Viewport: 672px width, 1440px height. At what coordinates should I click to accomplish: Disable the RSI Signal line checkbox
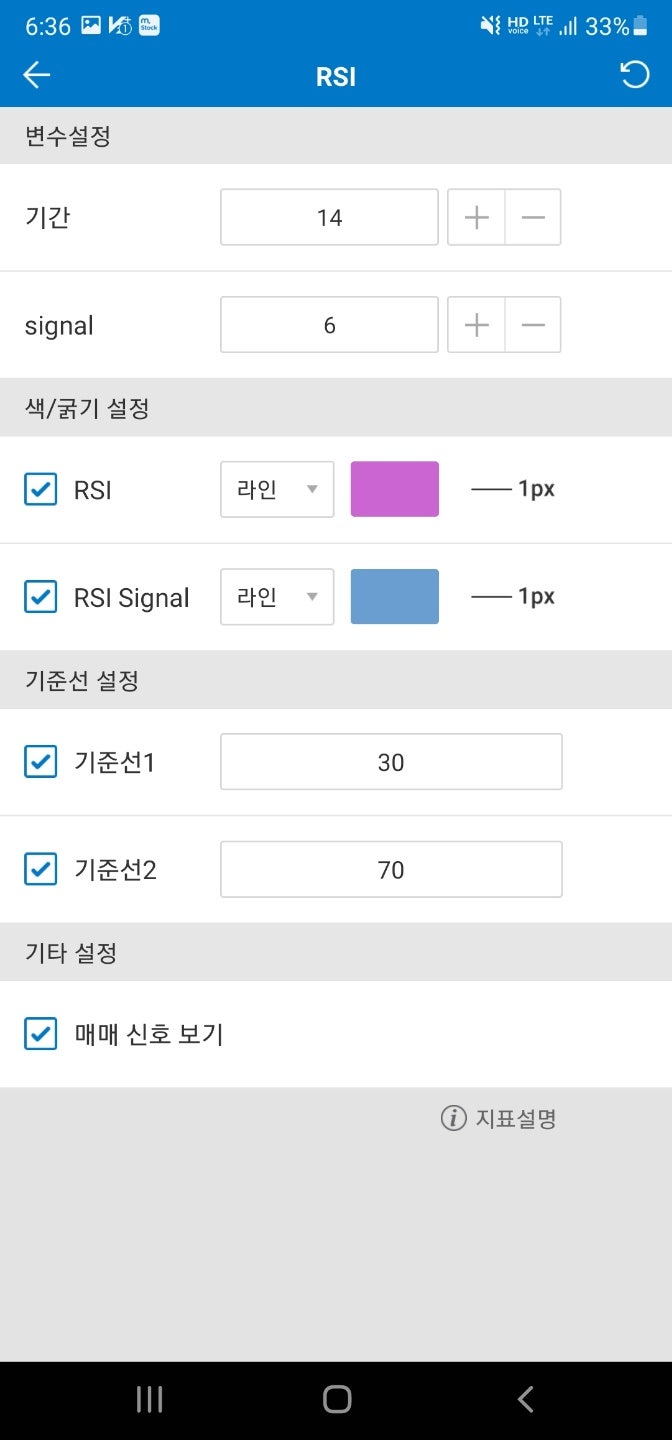[40, 597]
